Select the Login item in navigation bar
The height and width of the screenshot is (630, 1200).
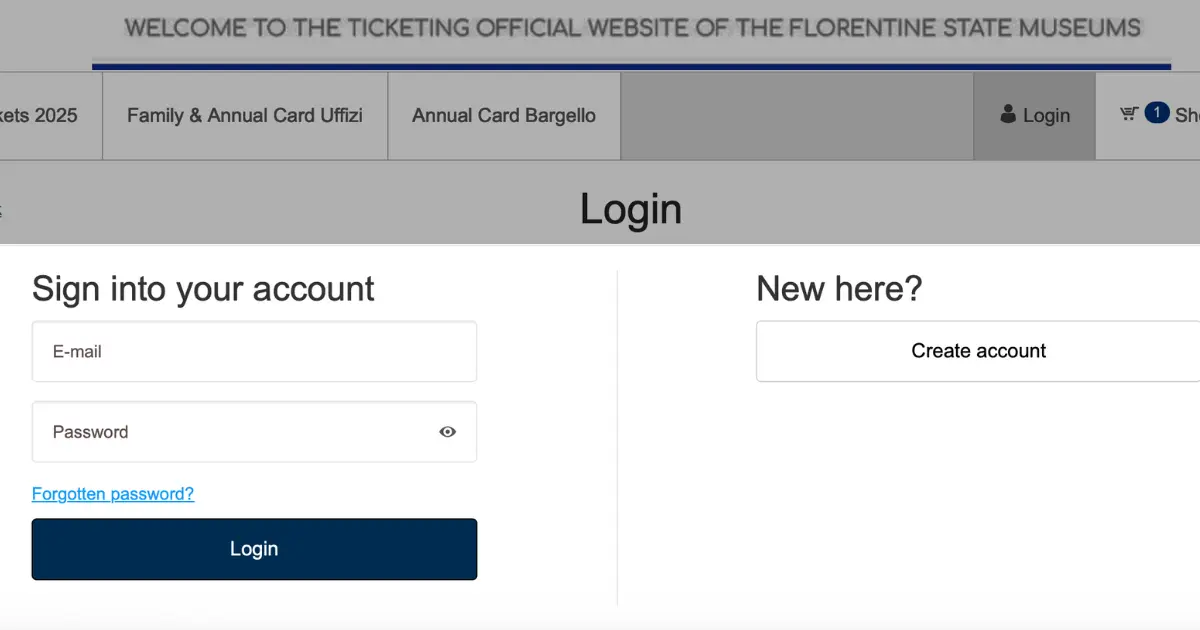click(1035, 116)
